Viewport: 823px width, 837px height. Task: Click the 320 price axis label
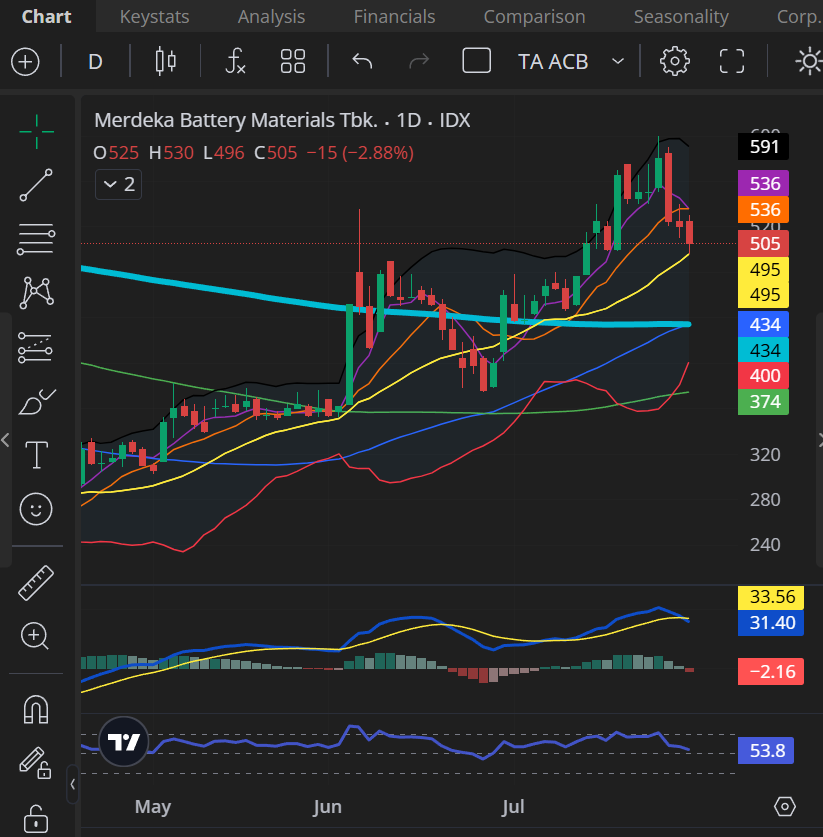point(765,455)
